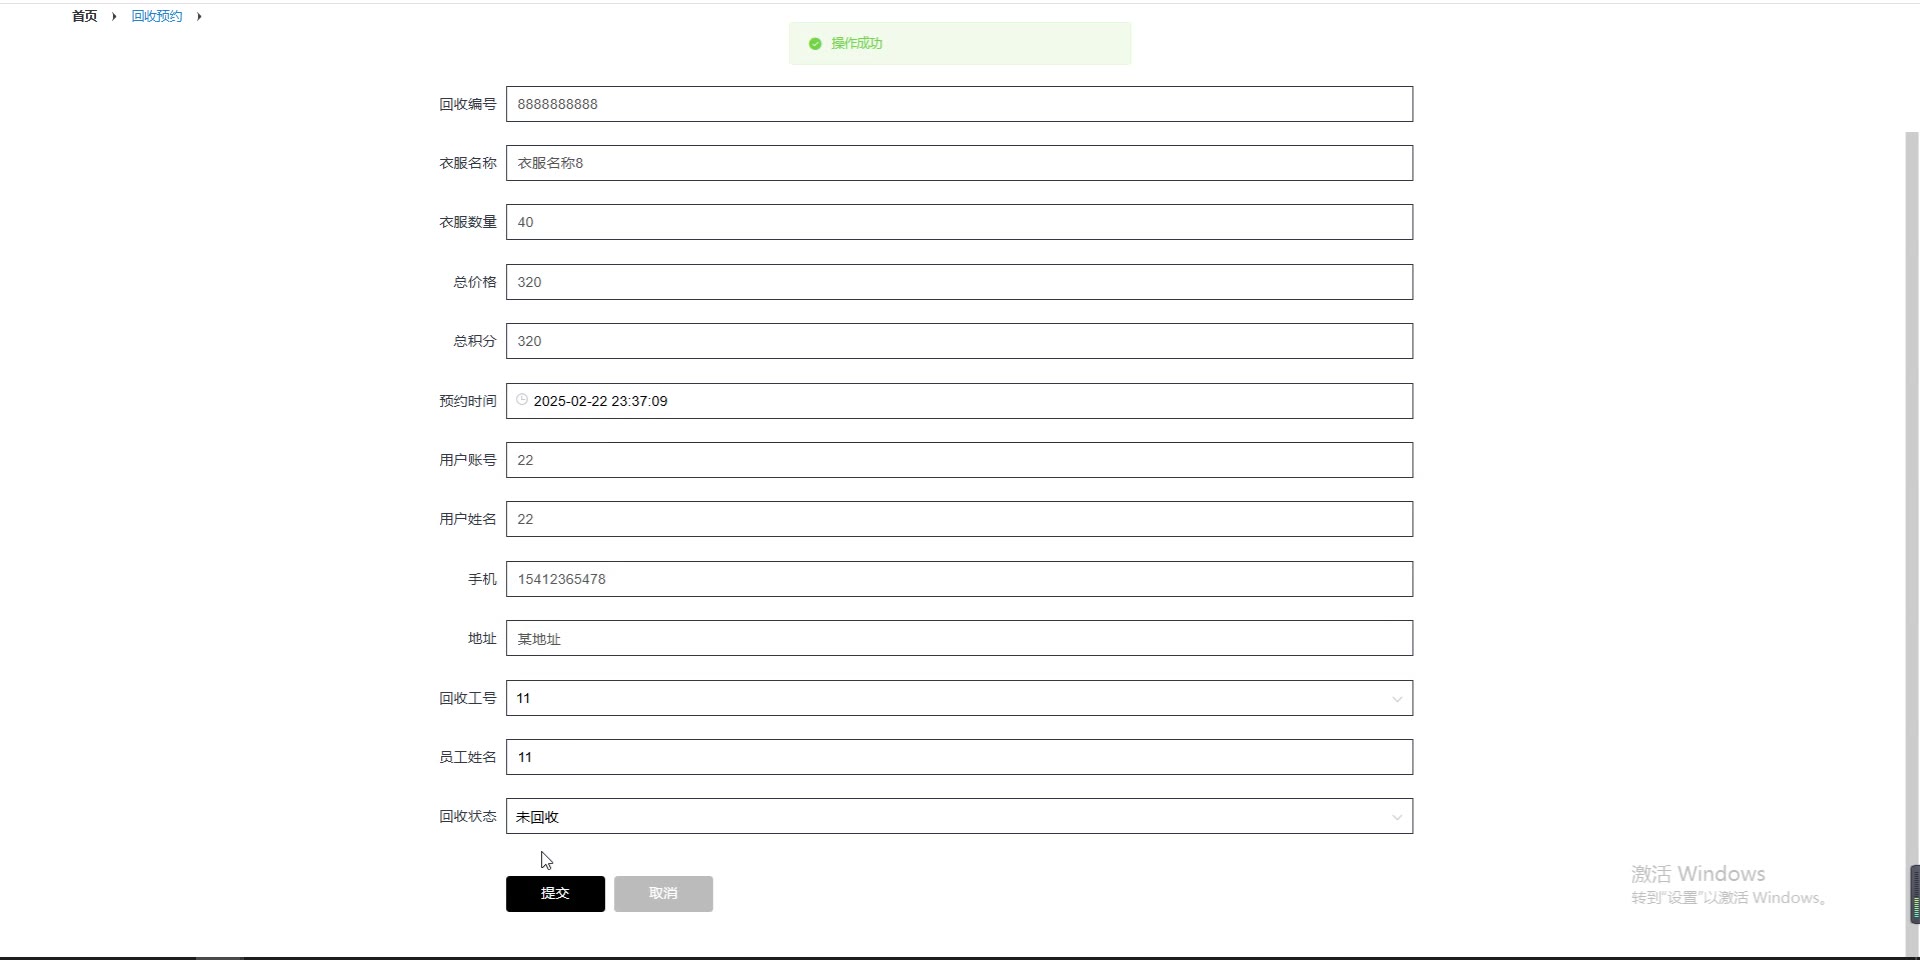Click the 员工姓名 input field

(959, 757)
